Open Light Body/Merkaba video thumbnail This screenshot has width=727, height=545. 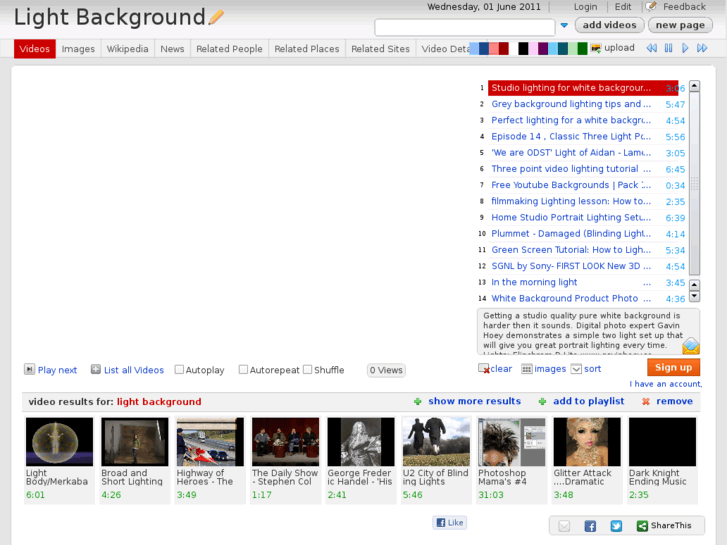click(x=59, y=442)
